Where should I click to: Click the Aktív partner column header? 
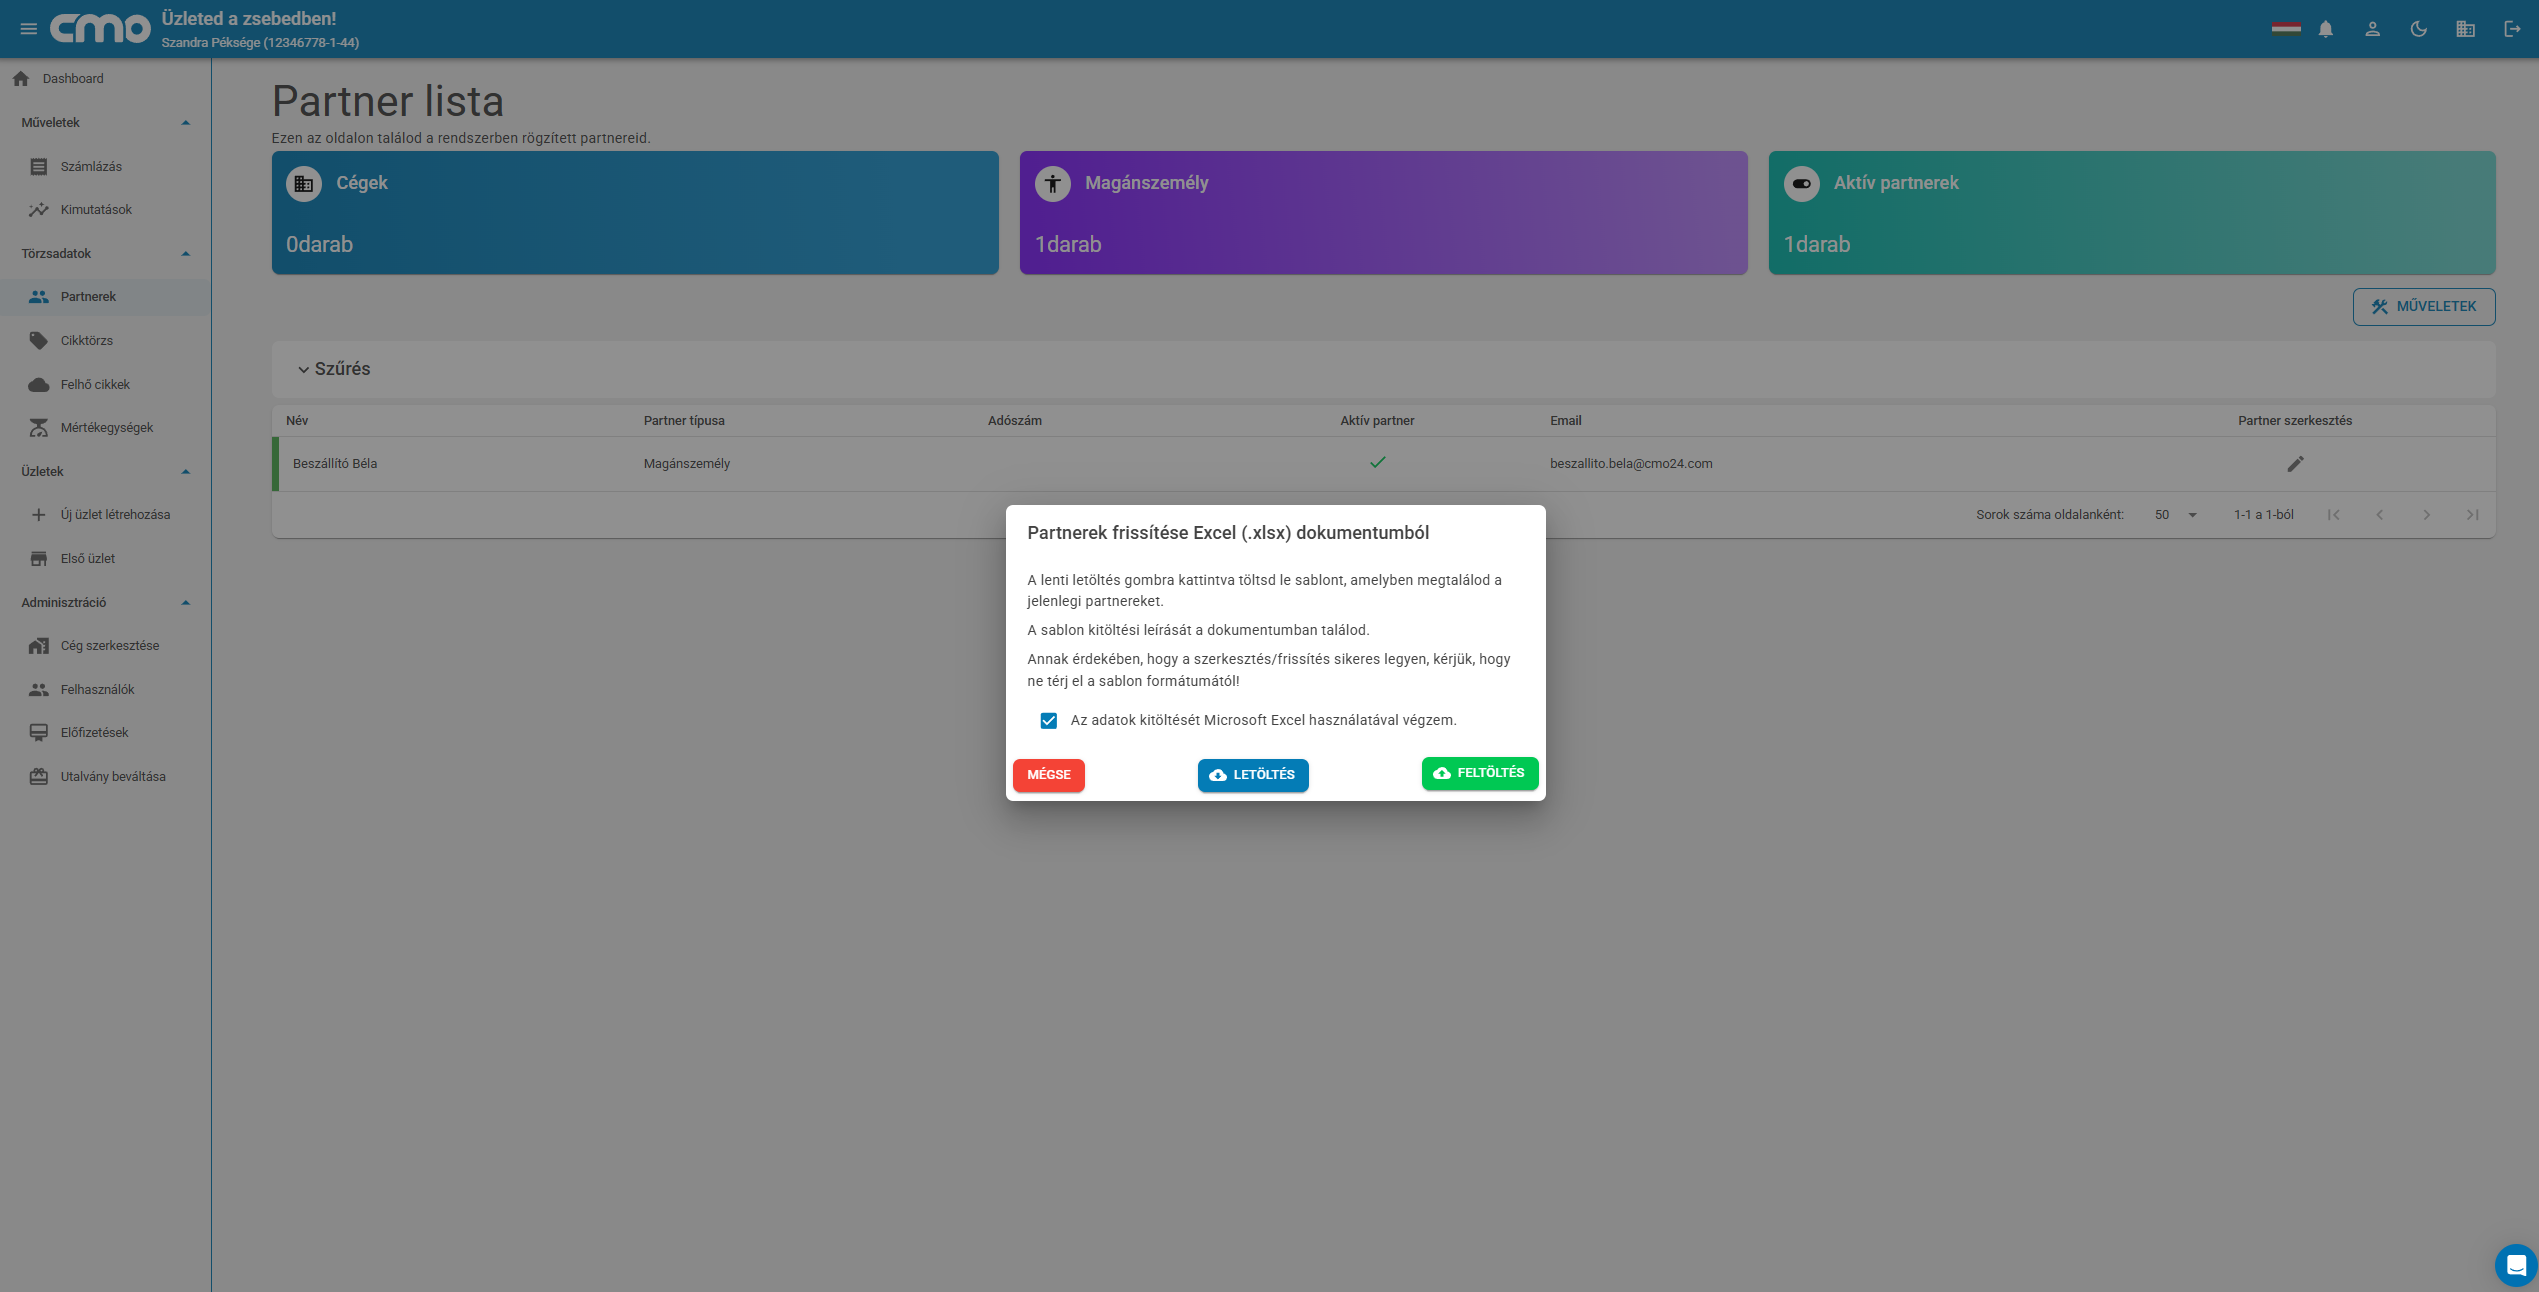click(x=1377, y=421)
